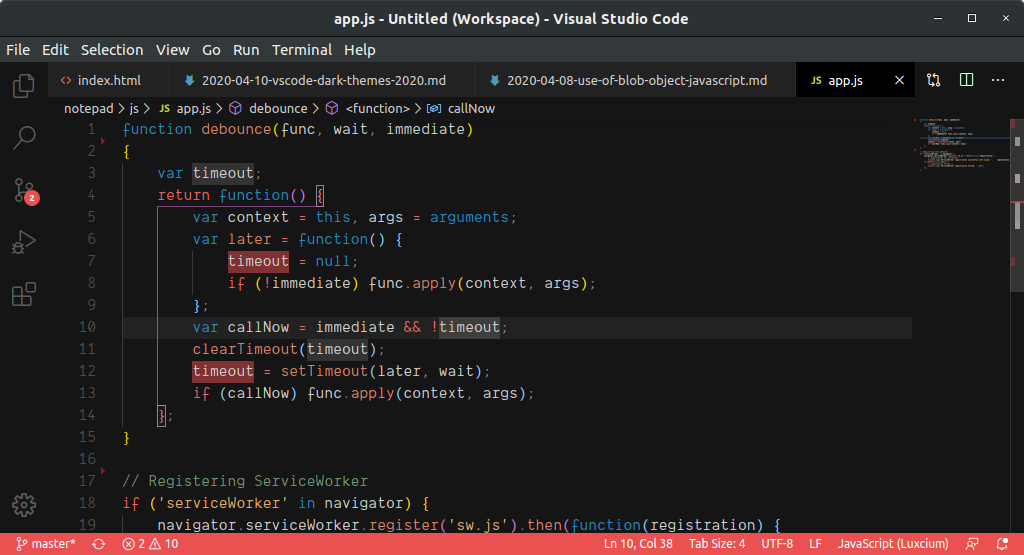
Task: Change indentation via Tab Size: 4
Action: (x=716, y=544)
